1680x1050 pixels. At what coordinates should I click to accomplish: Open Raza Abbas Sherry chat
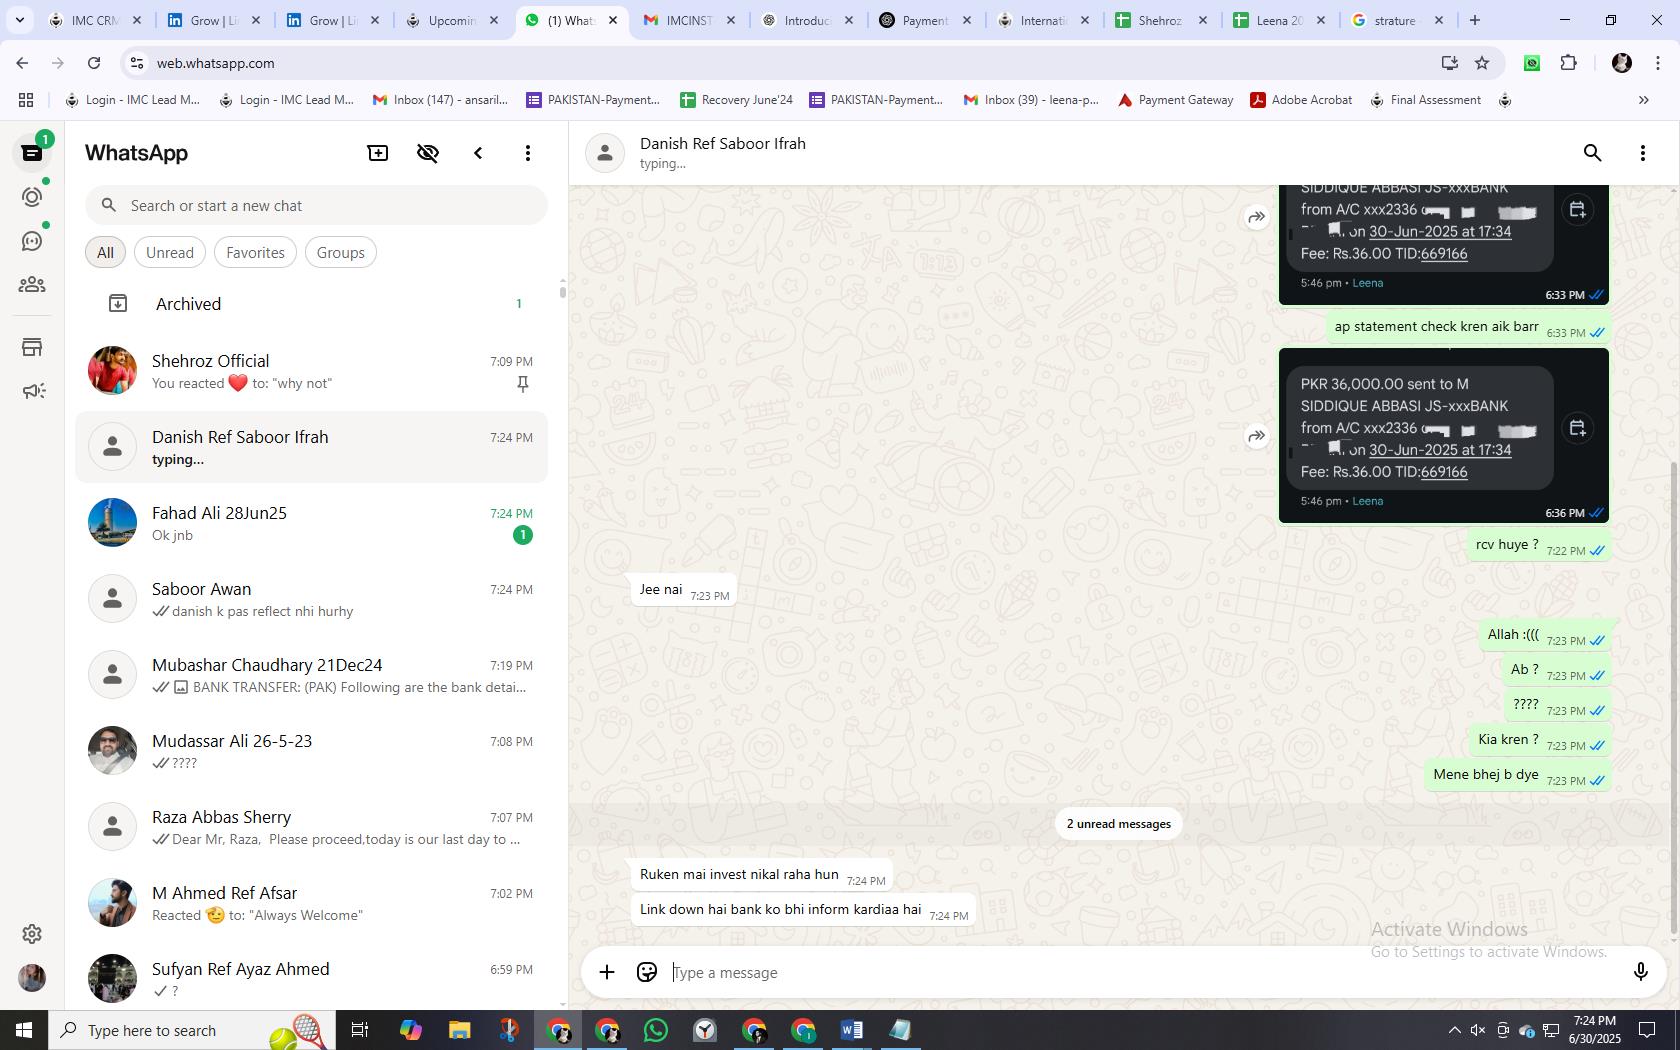pyautogui.click(x=312, y=827)
